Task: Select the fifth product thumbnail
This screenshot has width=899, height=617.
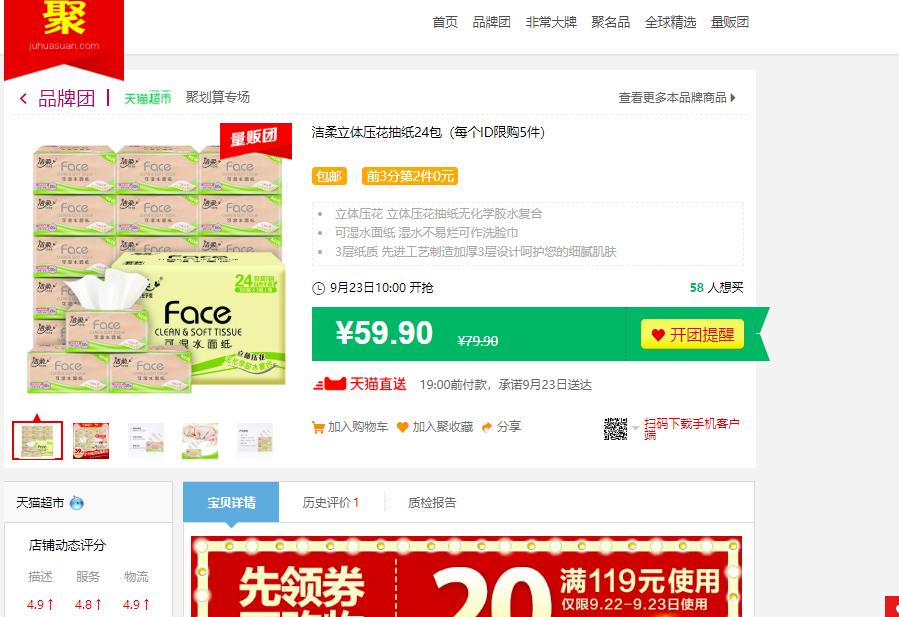Action: (x=255, y=440)
